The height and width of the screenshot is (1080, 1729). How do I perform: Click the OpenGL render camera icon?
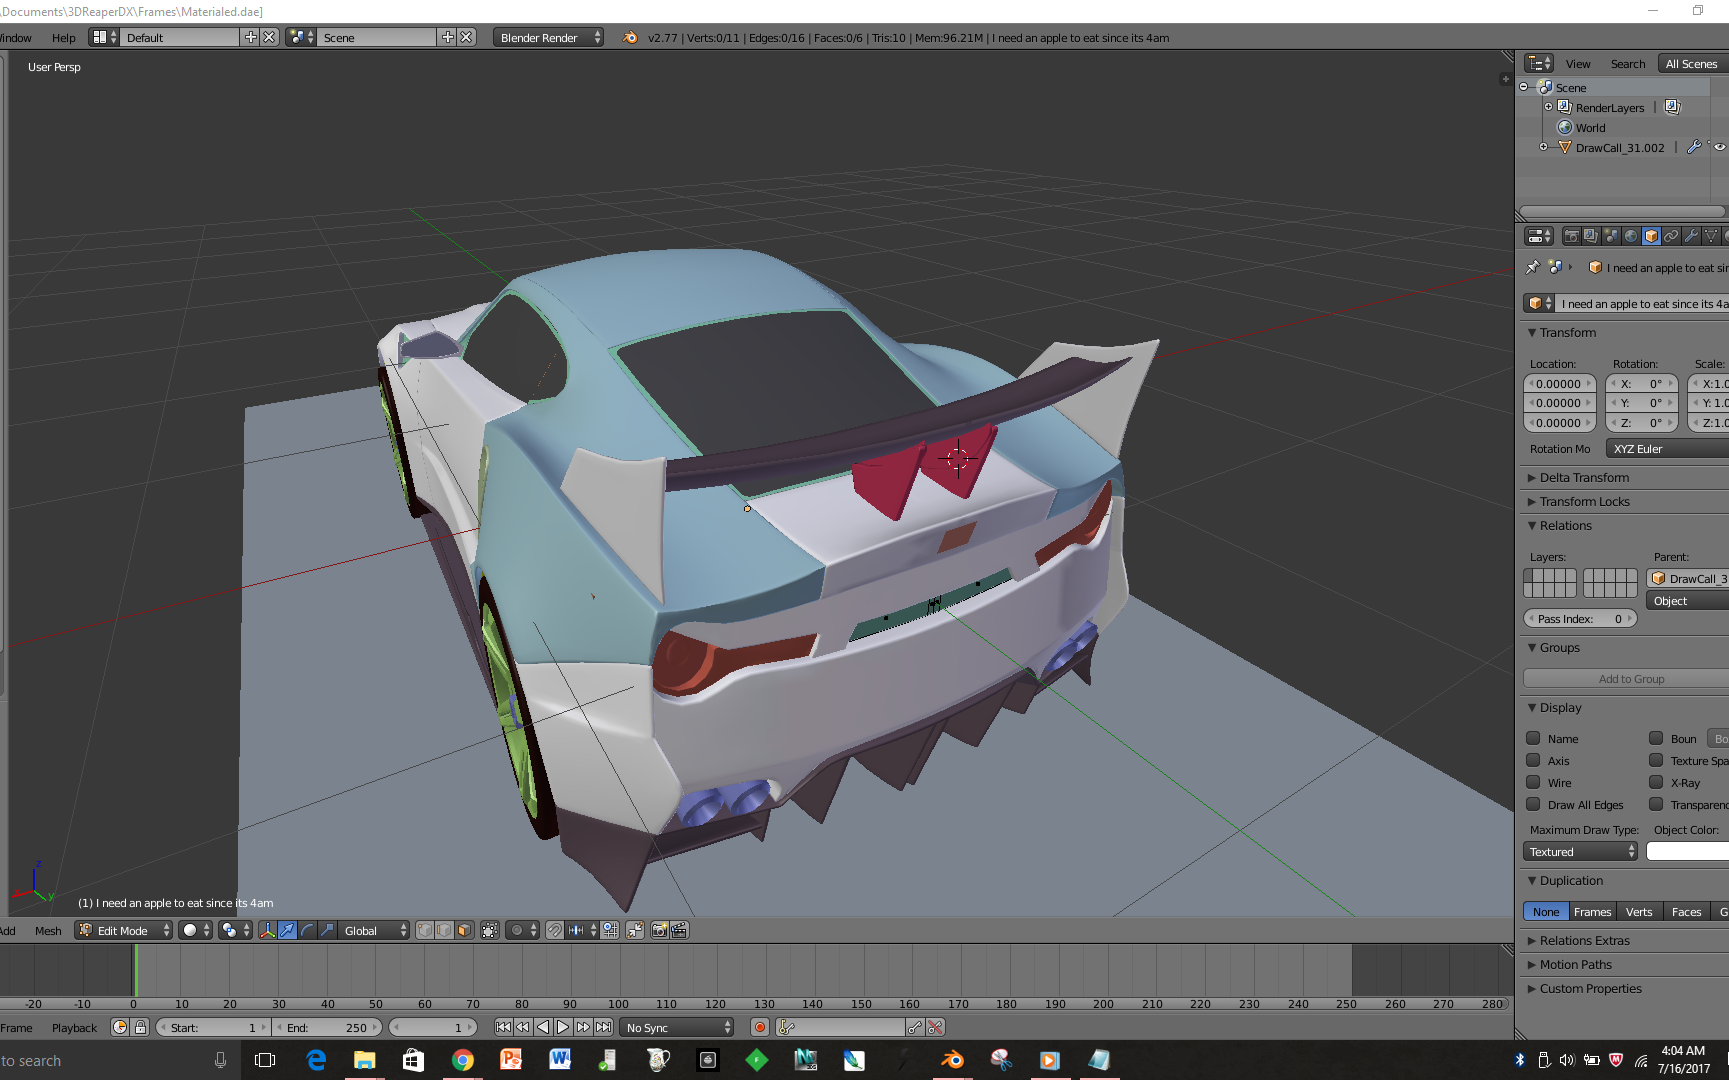click(659, 931)
